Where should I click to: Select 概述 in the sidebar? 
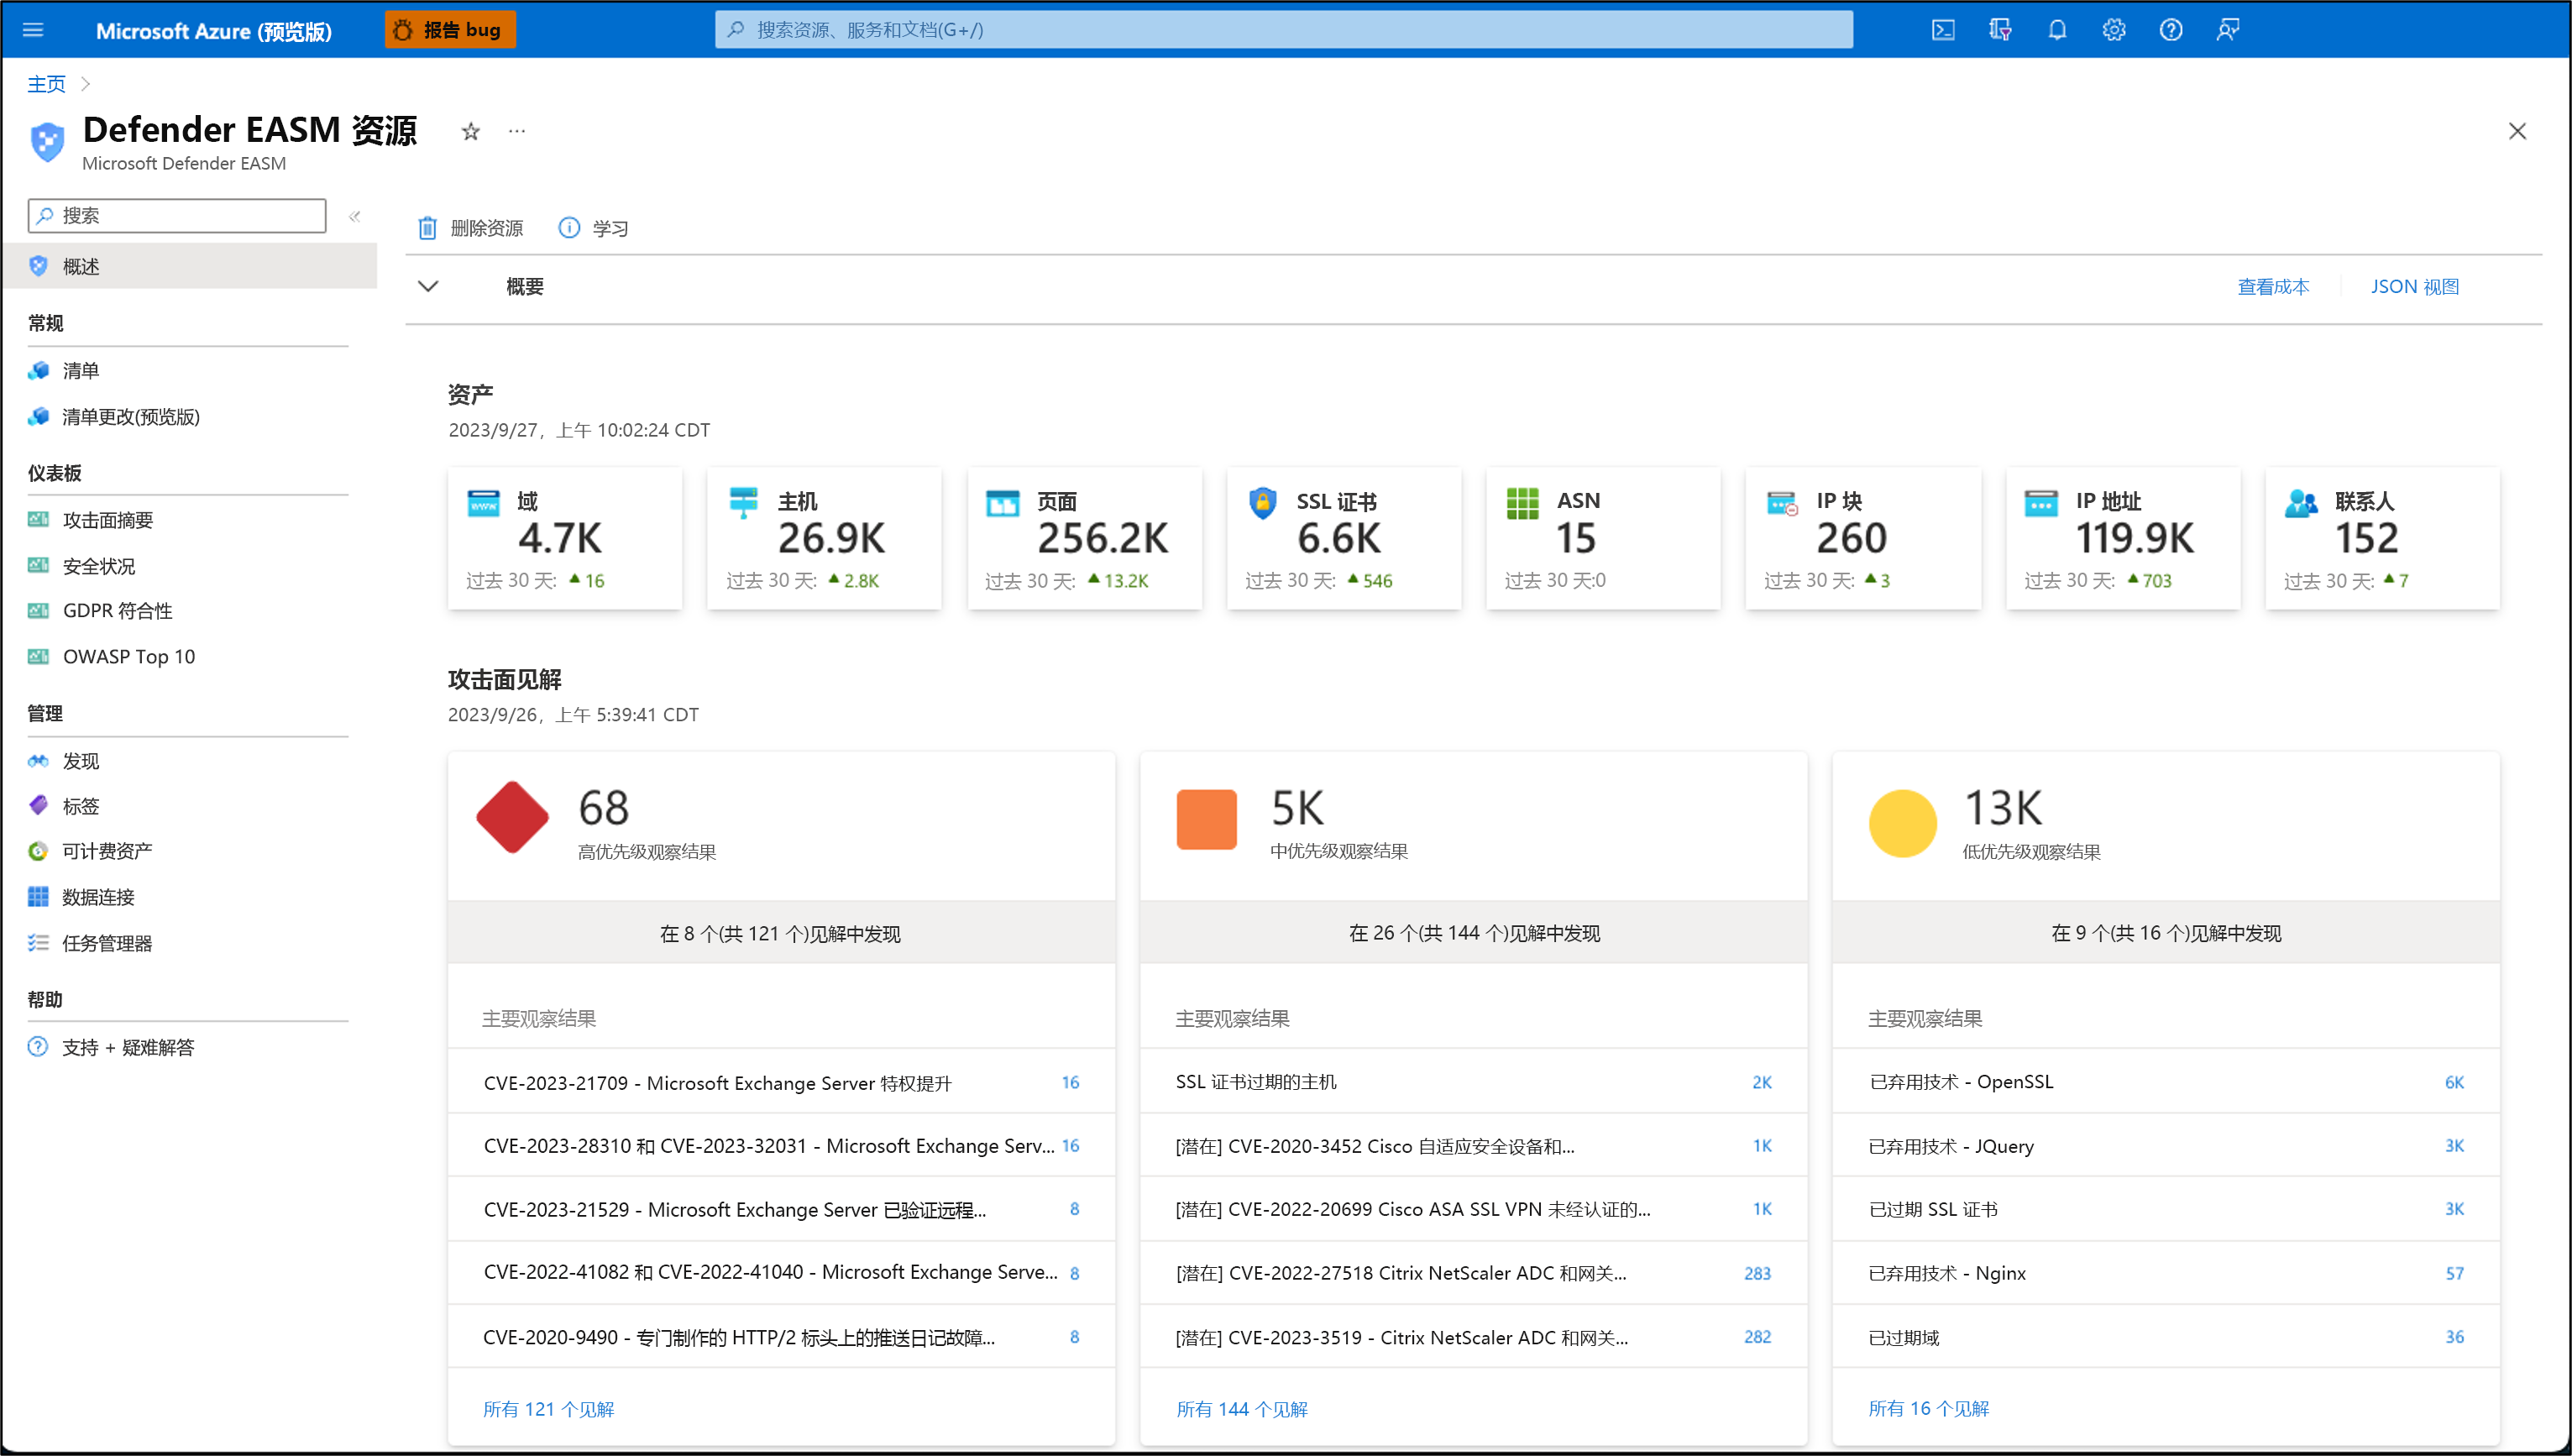pyautogui.click(x=190, y=266)
